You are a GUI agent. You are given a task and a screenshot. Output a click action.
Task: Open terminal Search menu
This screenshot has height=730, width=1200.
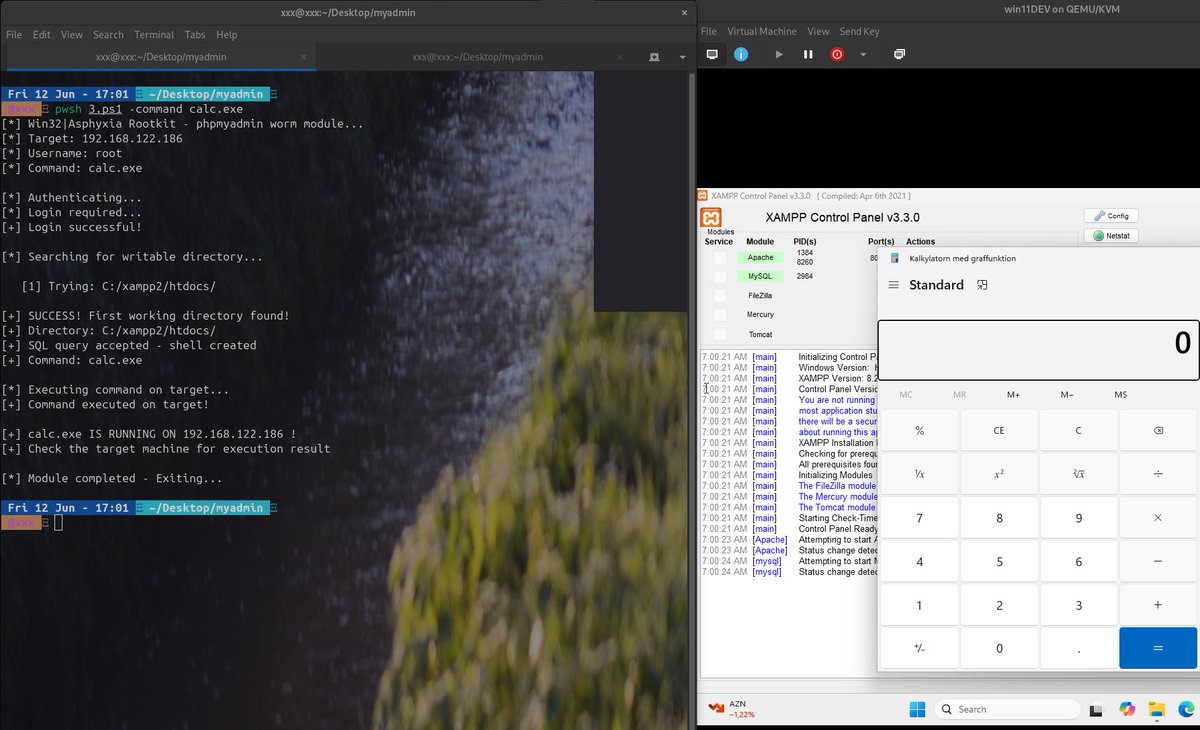point(108,34)
